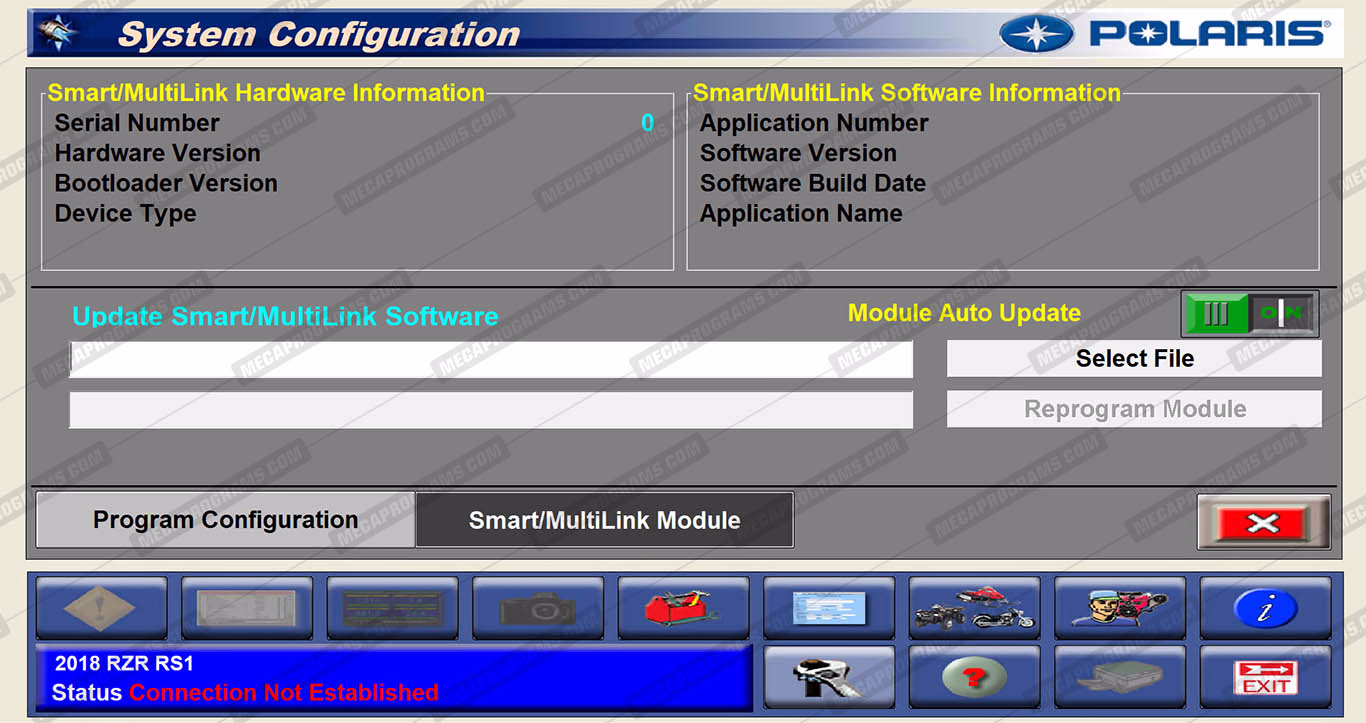The width and height of the screenshot is (1366, 723).
Task: Click the 2018 RZR RS1 vehicle text
Action: pos(124,663)
